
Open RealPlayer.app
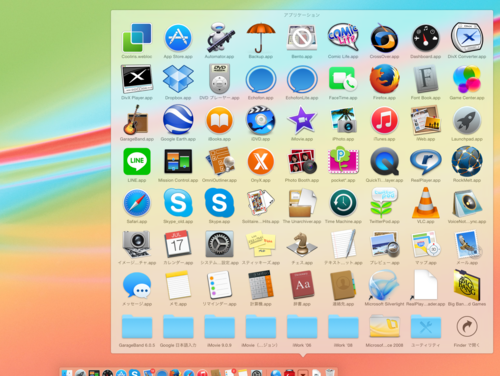click(426, 161)
